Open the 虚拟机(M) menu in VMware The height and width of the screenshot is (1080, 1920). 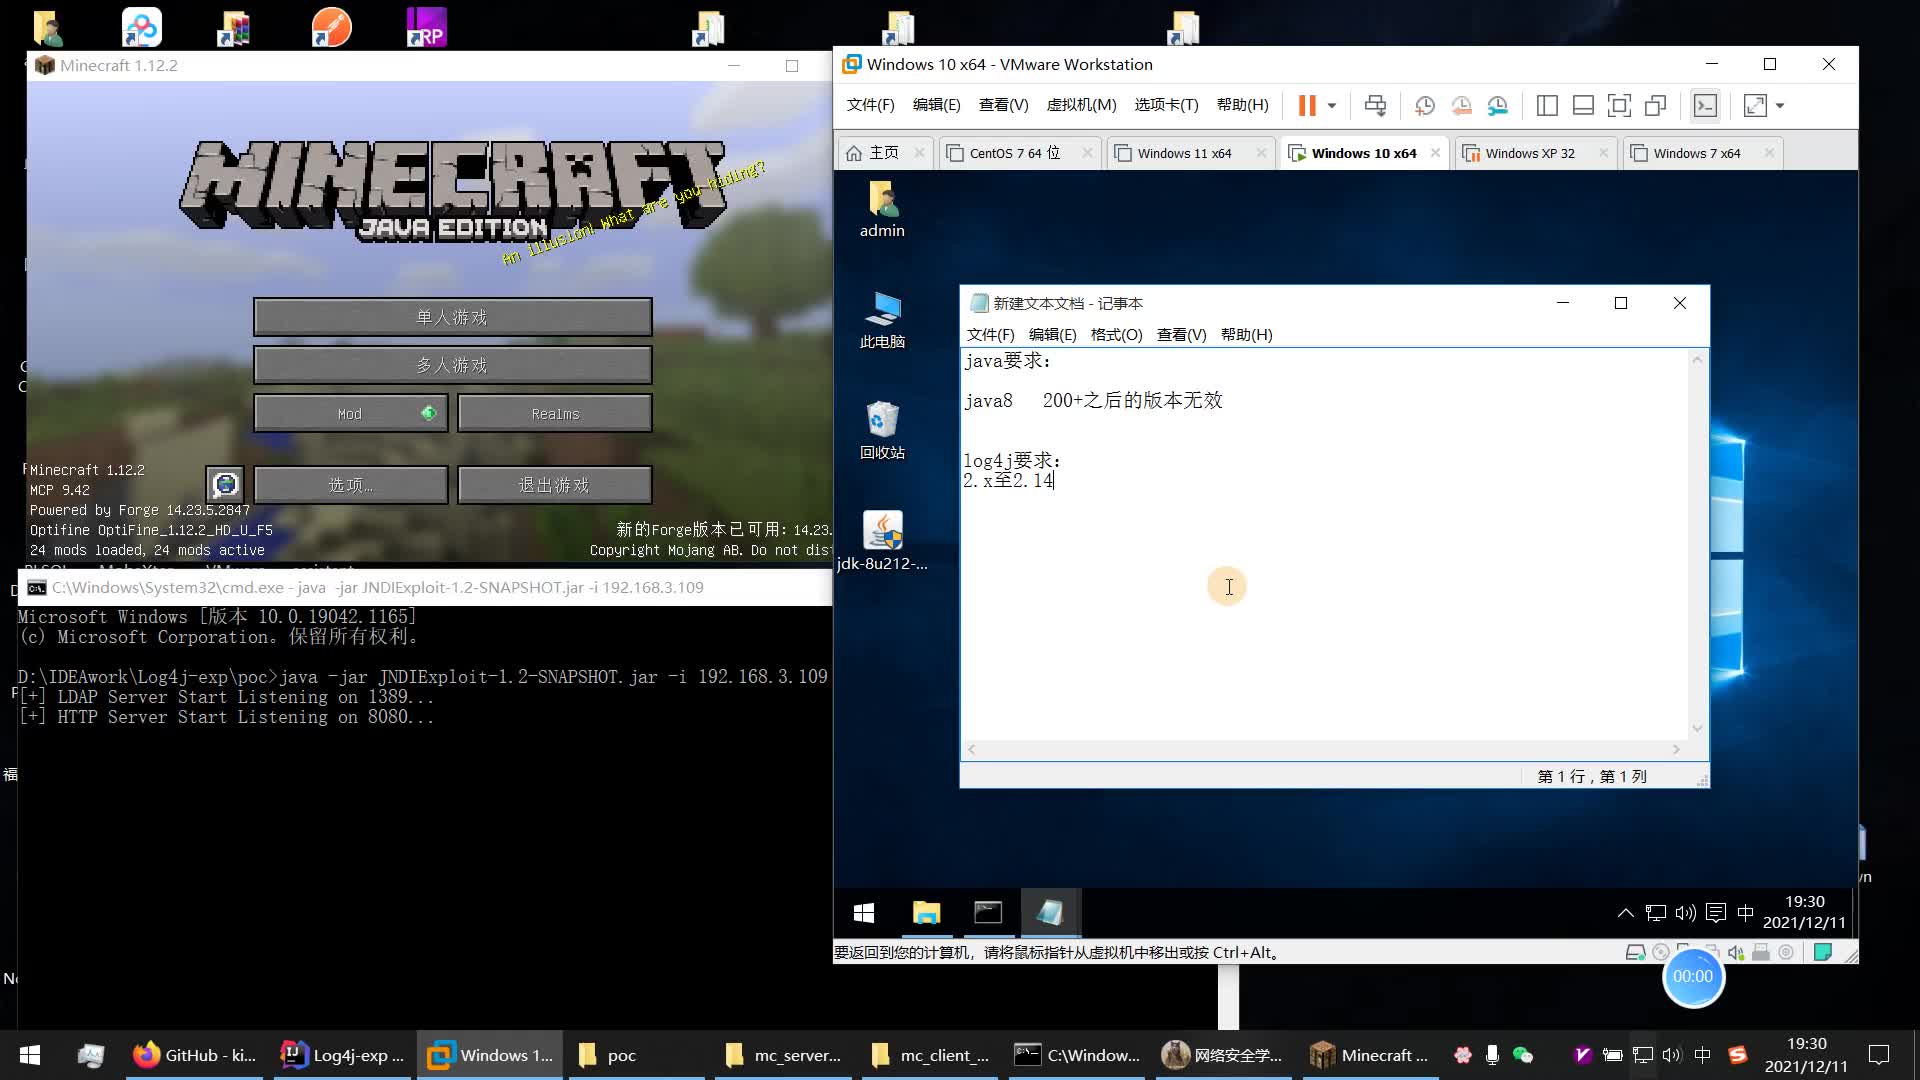point(1081,105)
